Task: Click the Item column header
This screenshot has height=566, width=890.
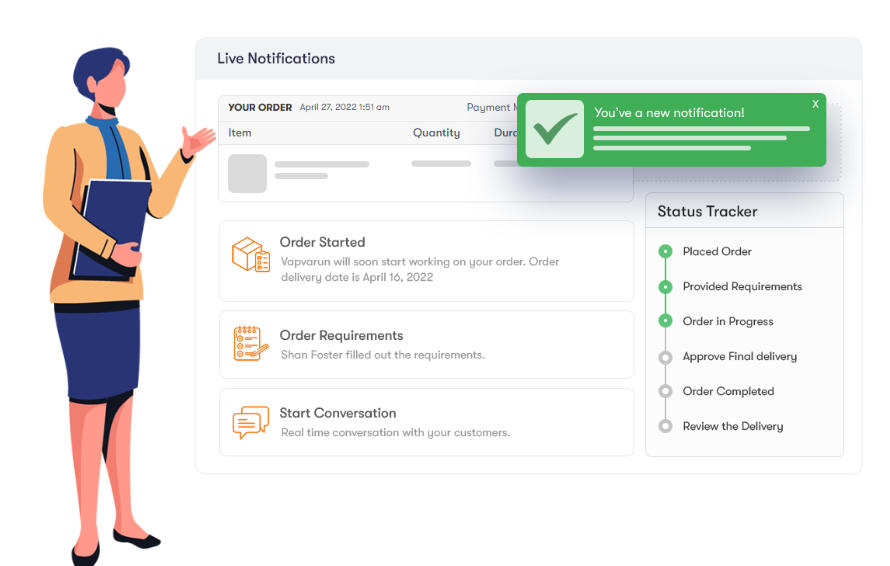Action: (240, 133)
